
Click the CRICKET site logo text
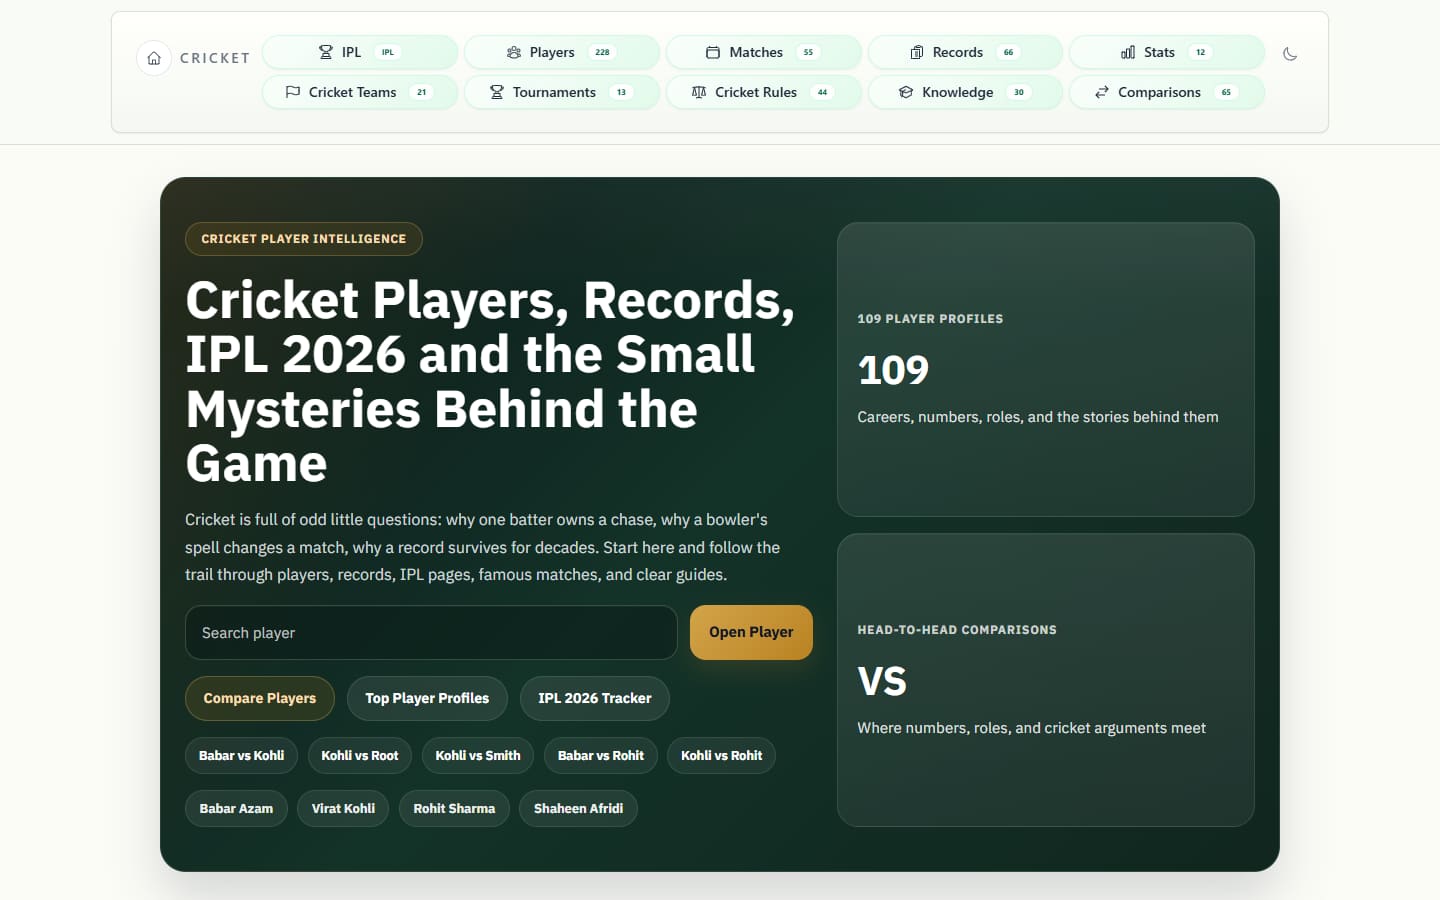click(215, 58)
